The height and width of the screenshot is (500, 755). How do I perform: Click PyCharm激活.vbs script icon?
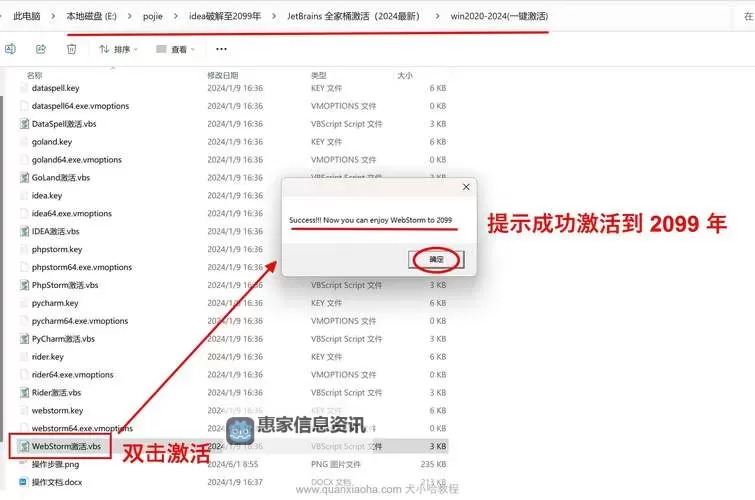tap(24, 339)
